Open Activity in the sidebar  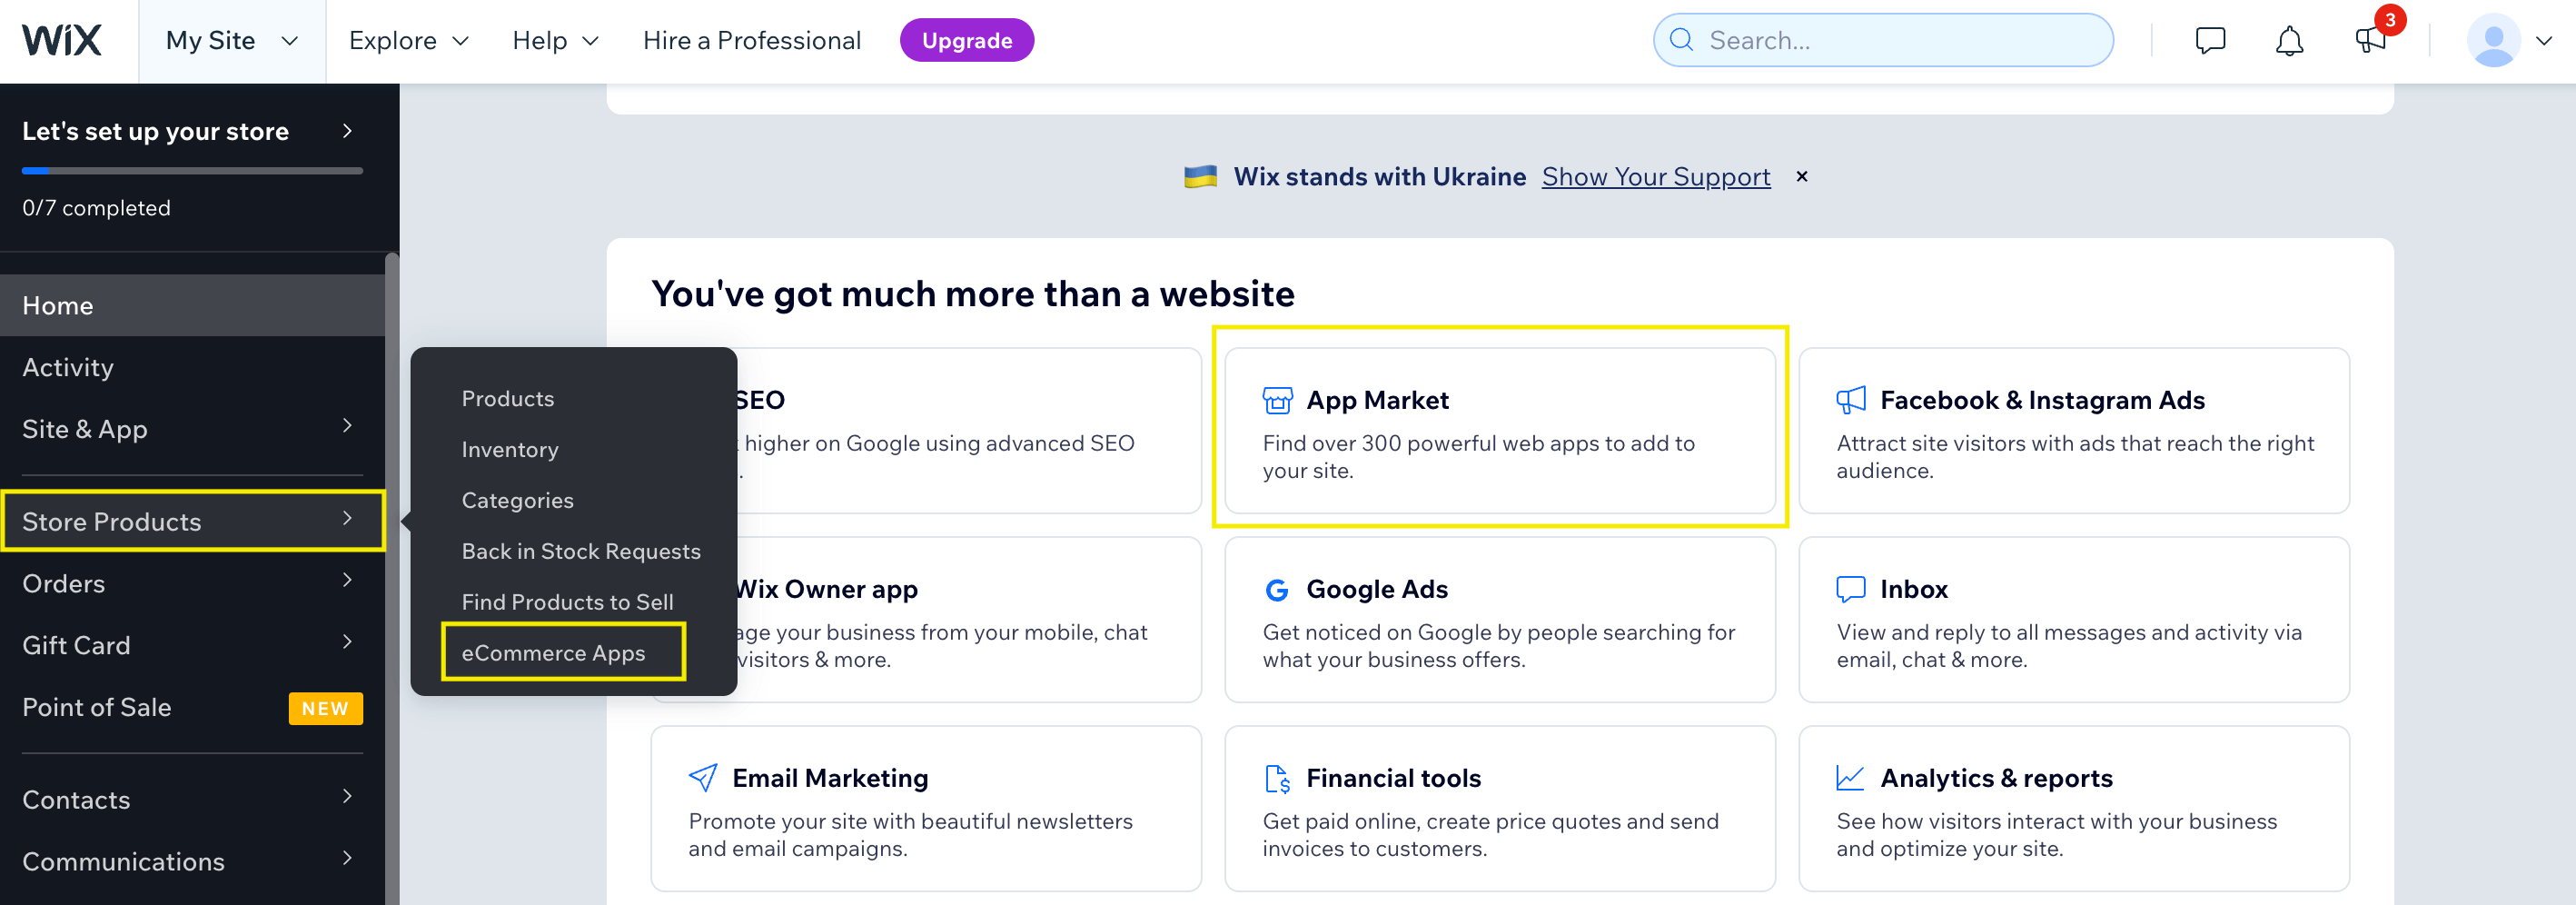(192, 368)
